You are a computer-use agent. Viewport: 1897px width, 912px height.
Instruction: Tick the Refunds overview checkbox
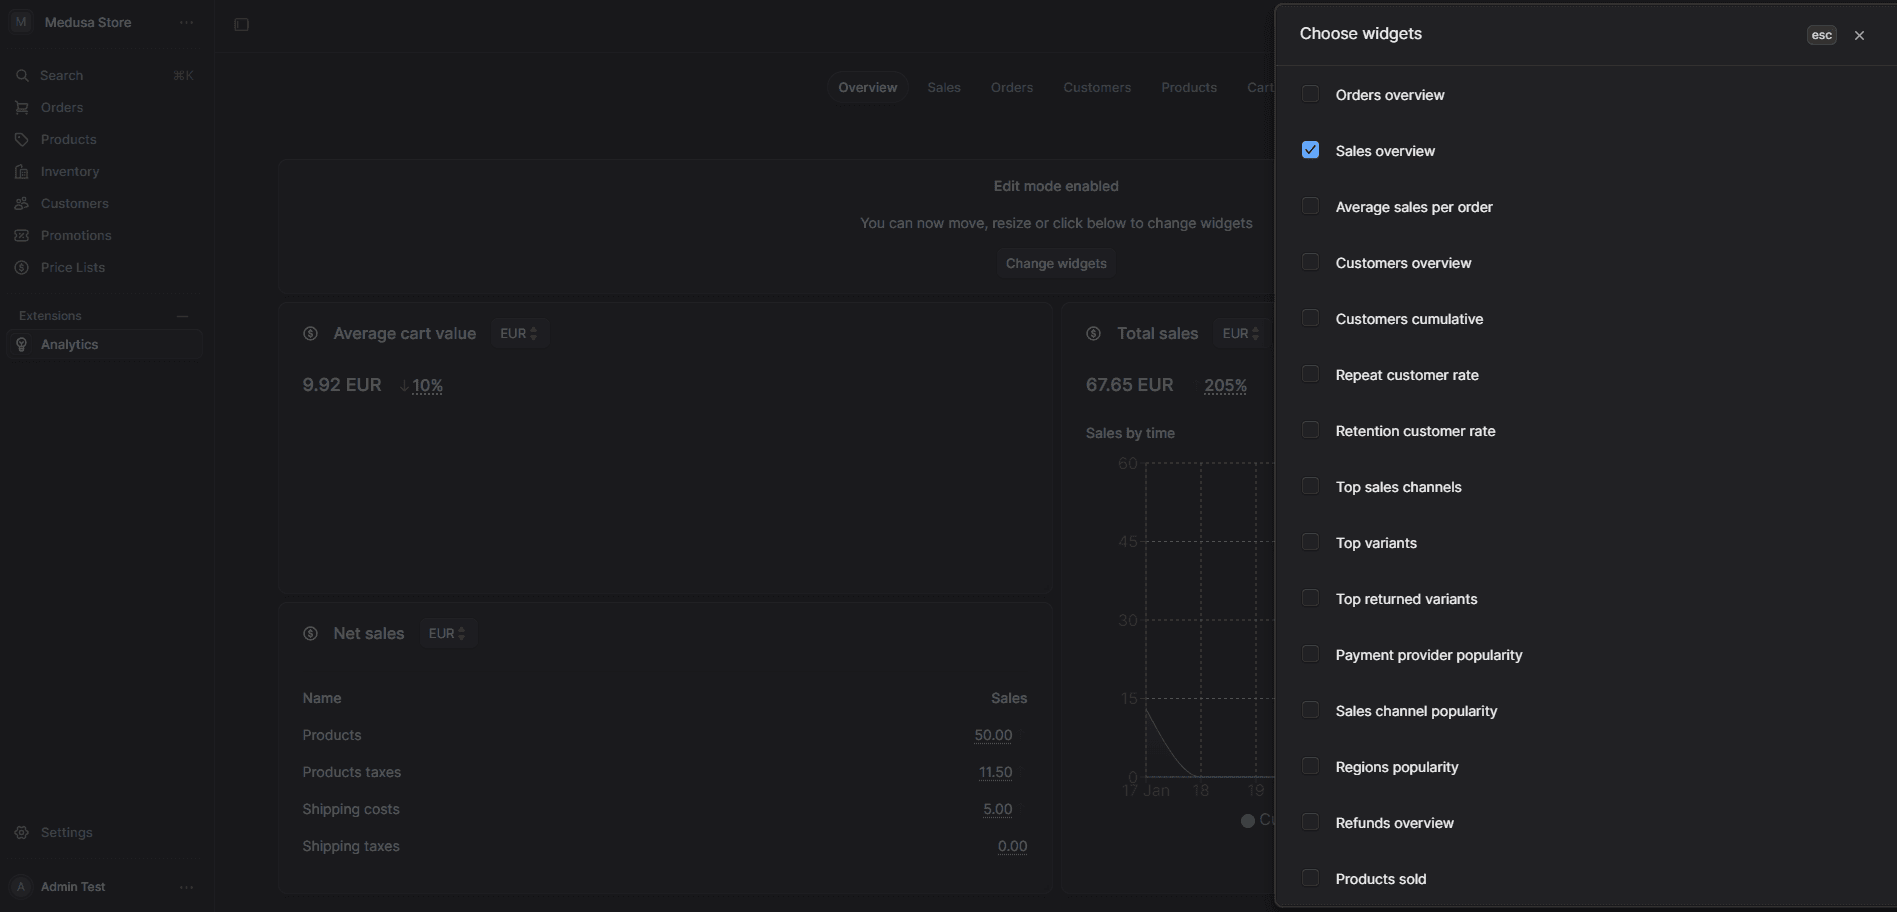click(x=1310, y=822)
